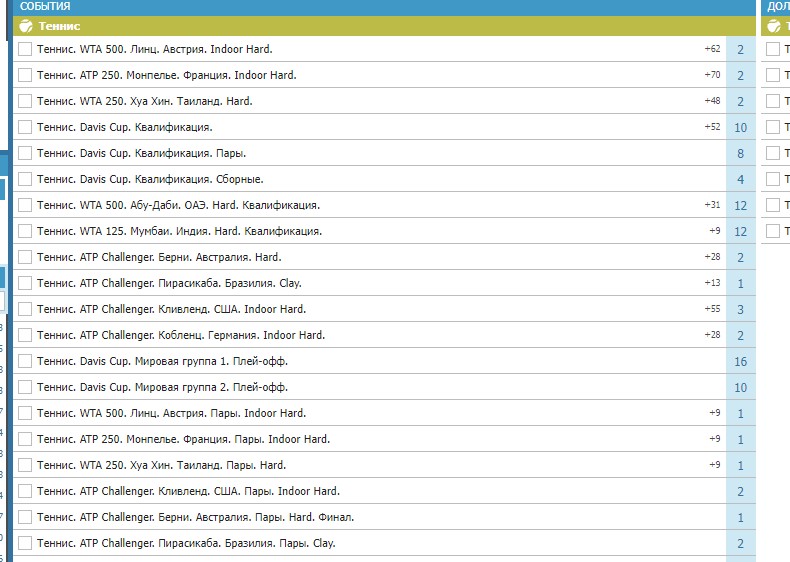Viewport: 790px width, 562px height.
Task: Click event count 4 for Квалификация Сборные
Action: click(741, 179)
